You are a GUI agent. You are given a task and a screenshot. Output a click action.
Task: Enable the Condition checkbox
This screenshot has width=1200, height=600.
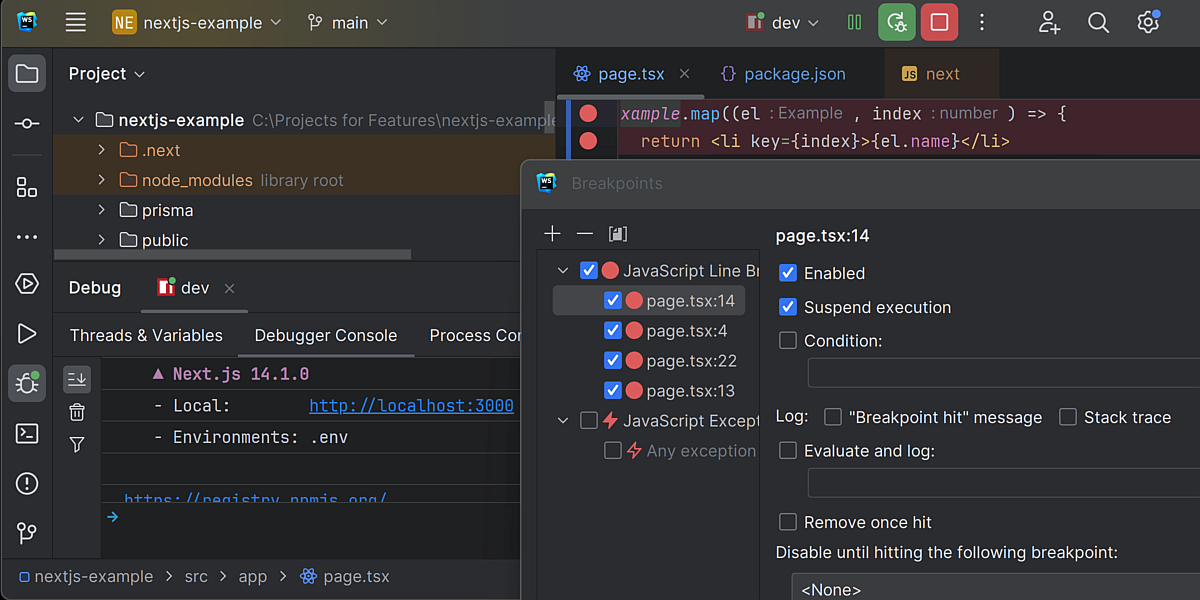788,341
